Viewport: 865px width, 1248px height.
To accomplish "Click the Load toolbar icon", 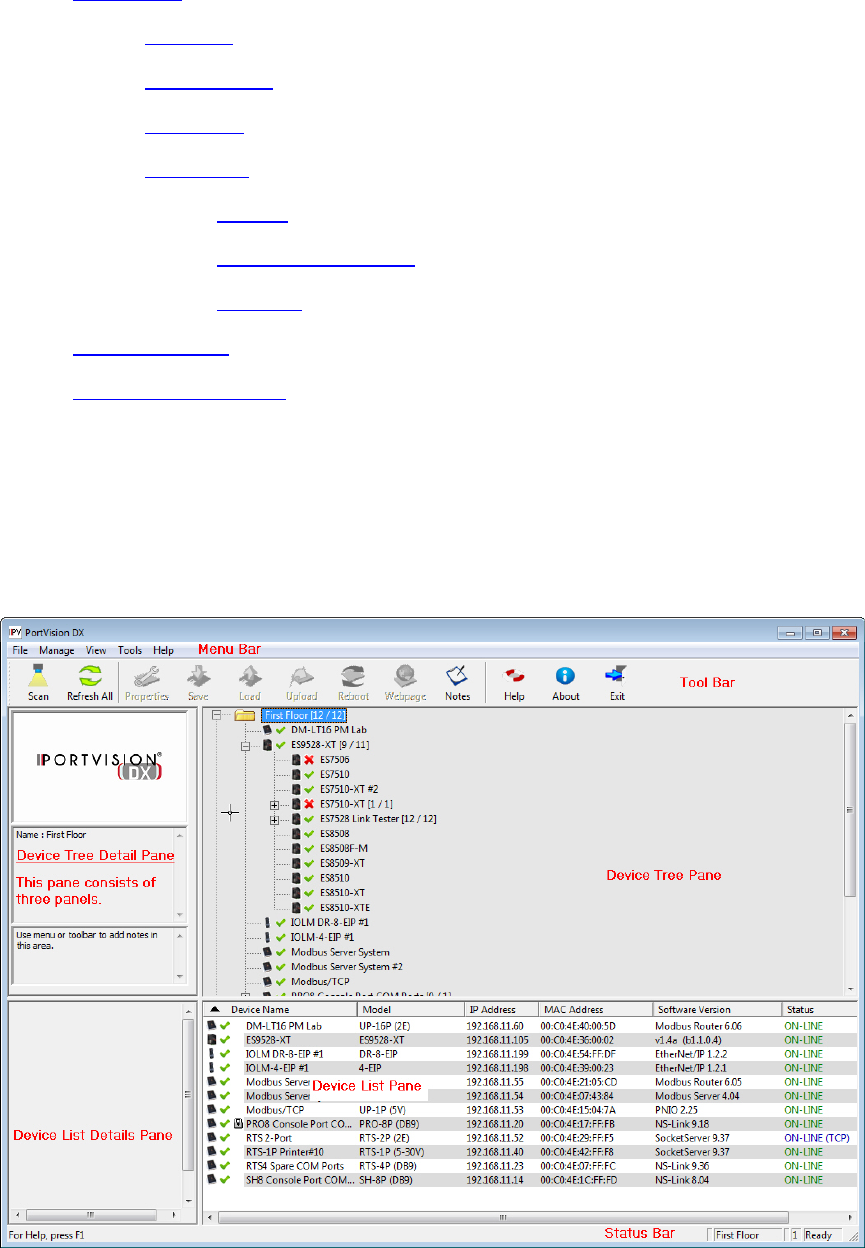I will click(x=250, y=681).
